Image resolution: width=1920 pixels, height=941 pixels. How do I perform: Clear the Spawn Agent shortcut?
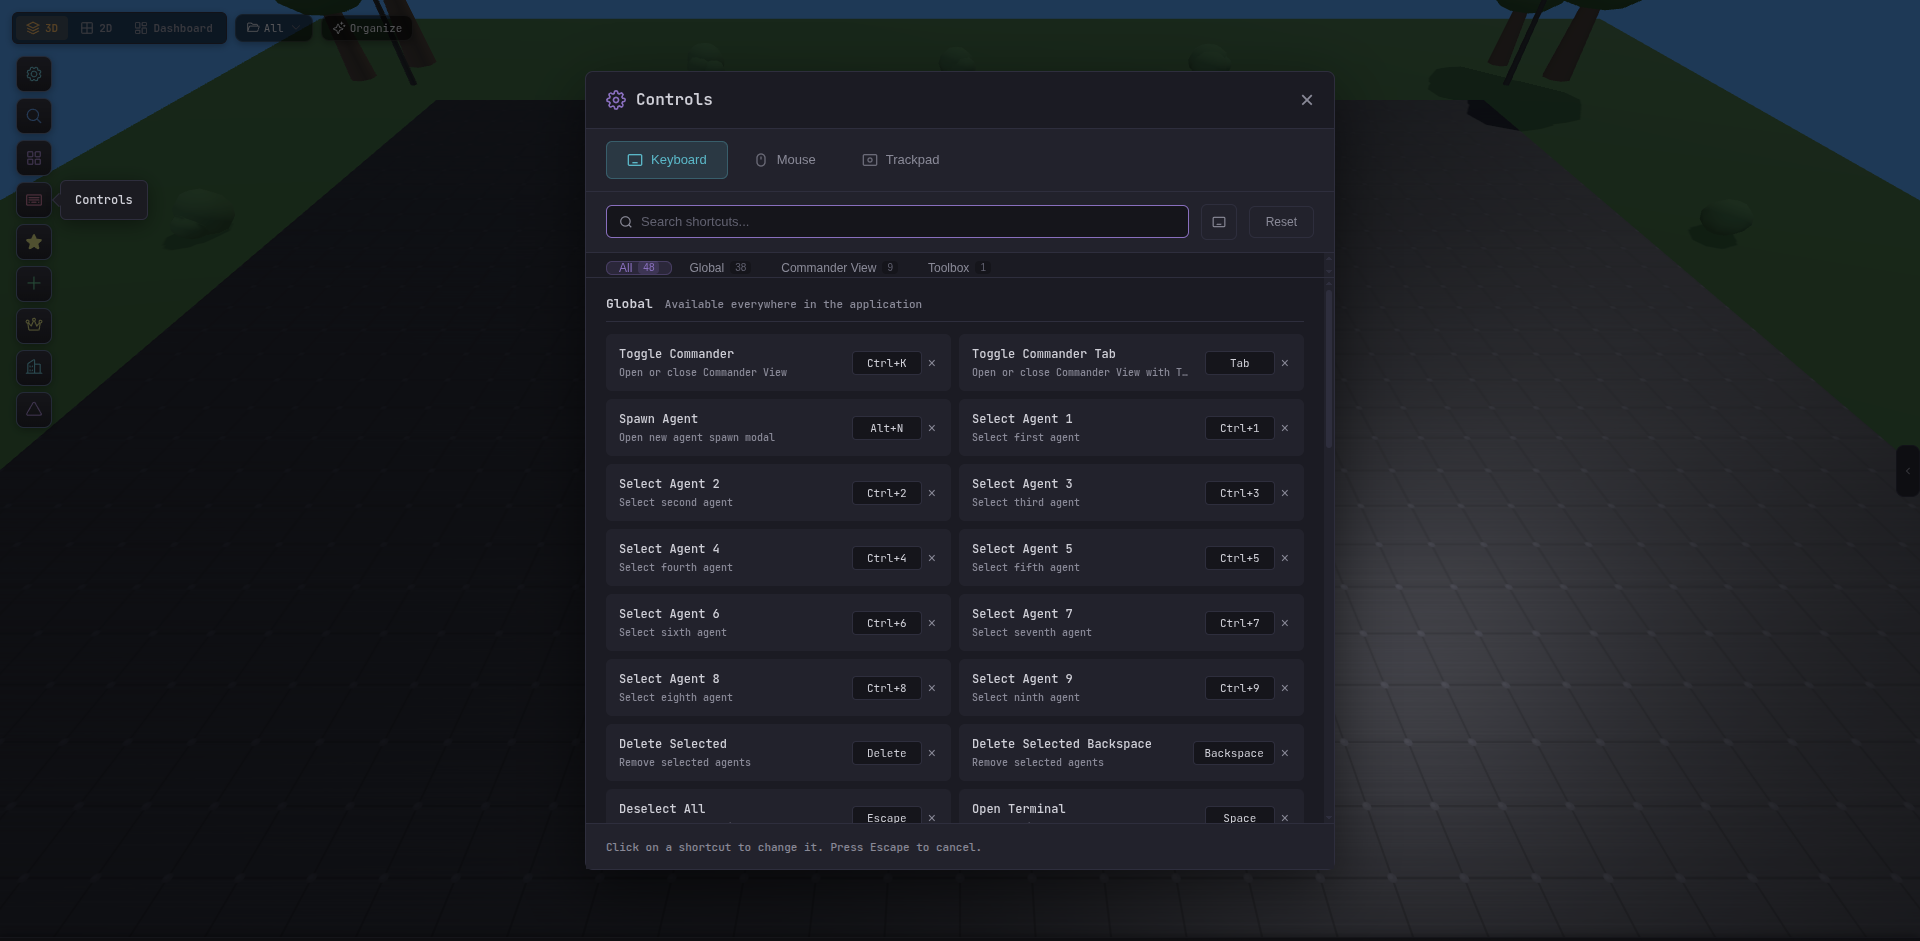[932, 428]
